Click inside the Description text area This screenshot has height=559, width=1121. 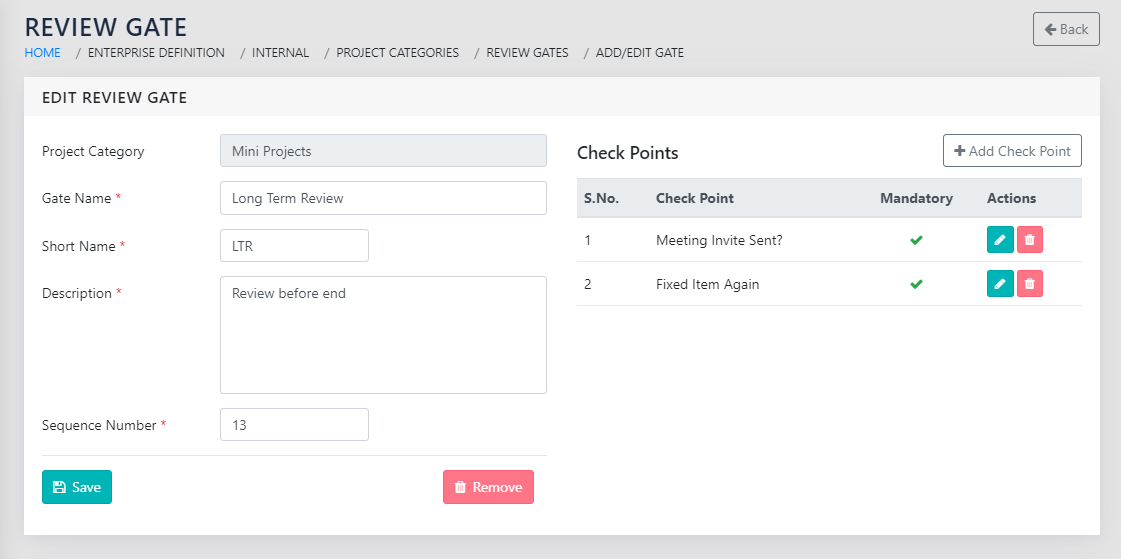[383, 335]
